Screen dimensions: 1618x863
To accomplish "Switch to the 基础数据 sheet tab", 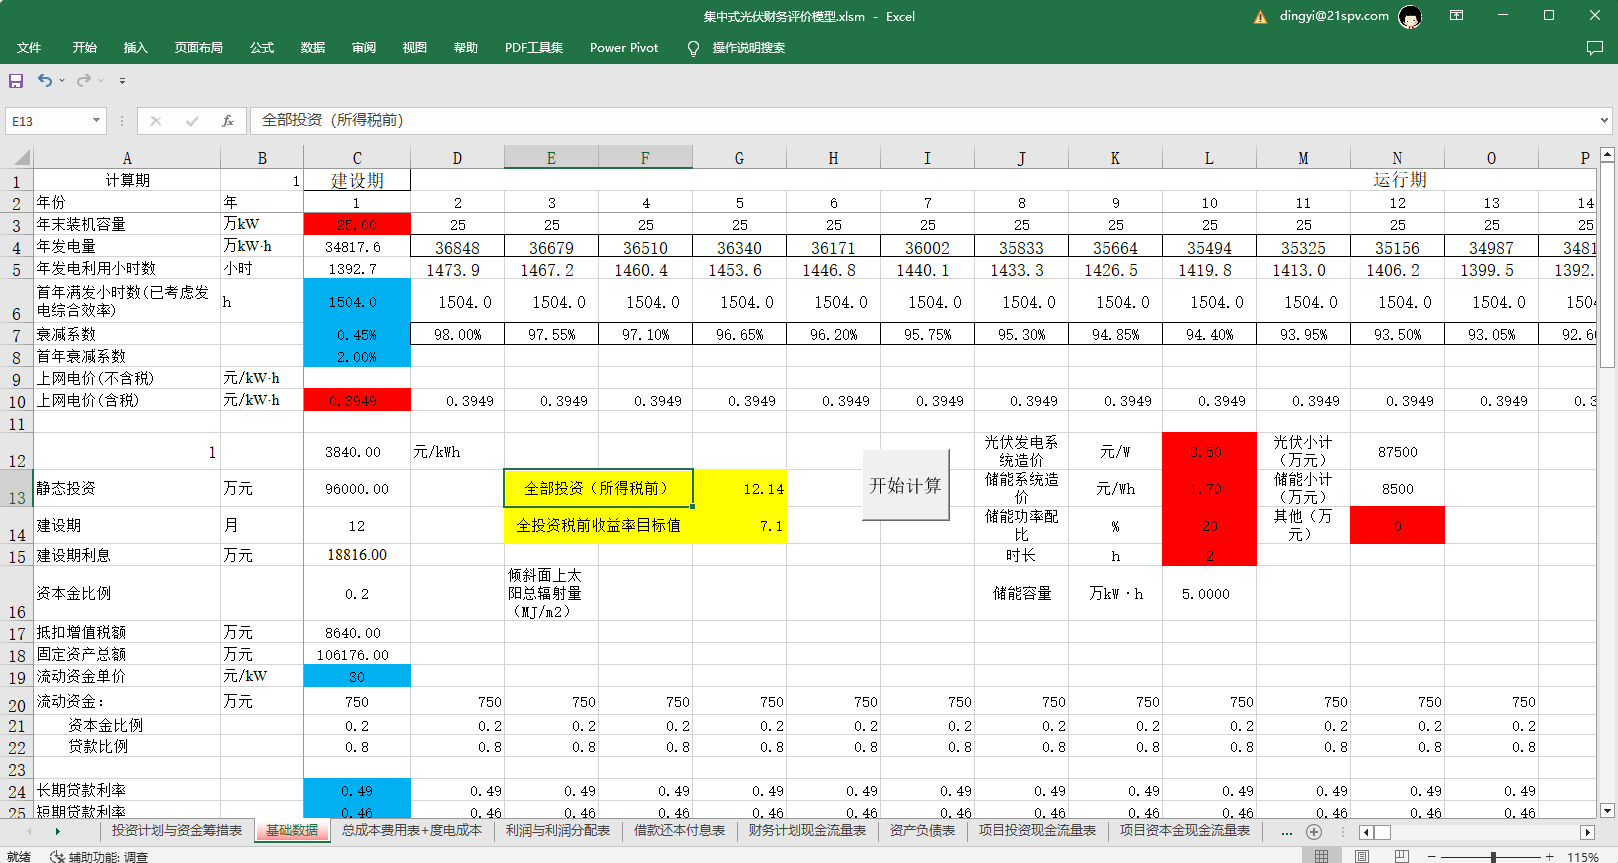I will 292,831.
